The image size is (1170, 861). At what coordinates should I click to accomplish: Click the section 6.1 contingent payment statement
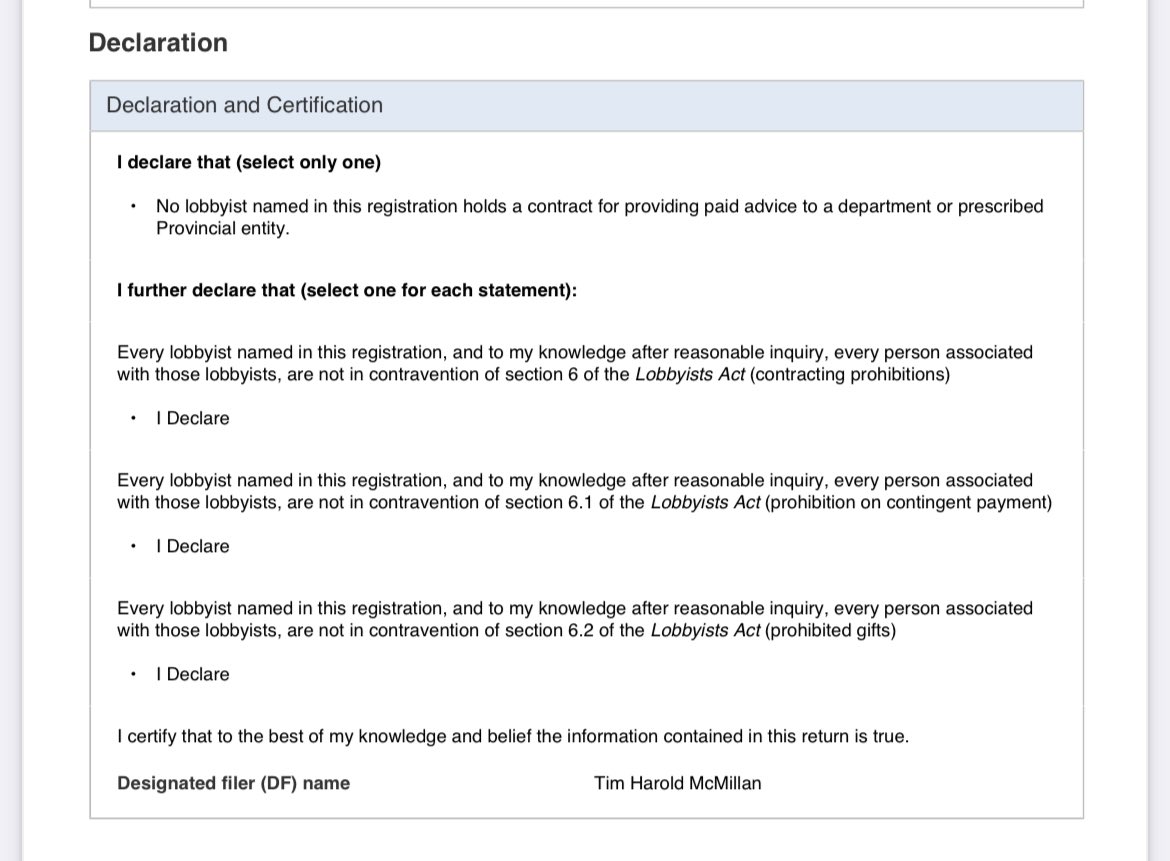click(584, 492)
